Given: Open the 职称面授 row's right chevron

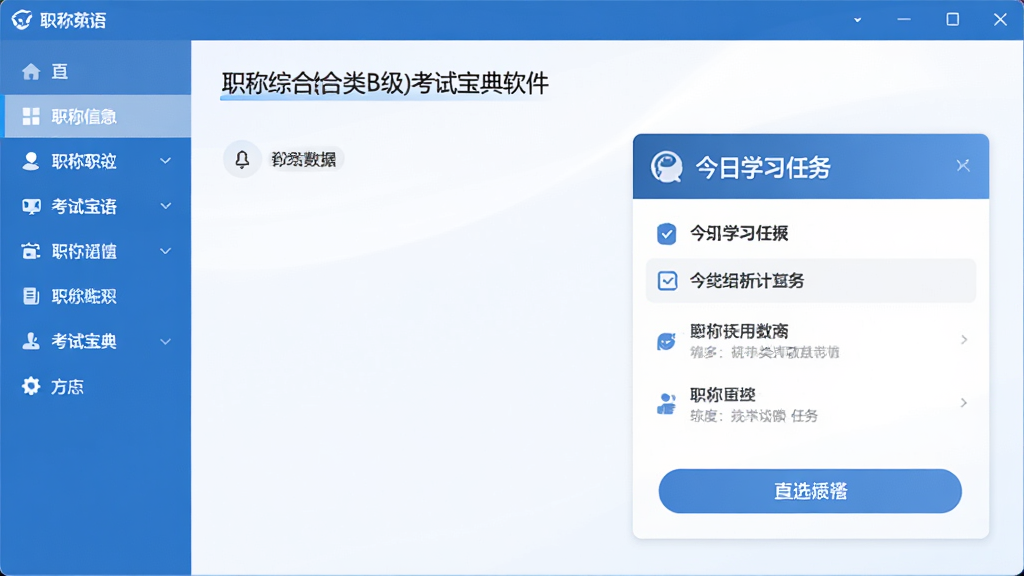Looking at the screenshot, I should (964, 403).
